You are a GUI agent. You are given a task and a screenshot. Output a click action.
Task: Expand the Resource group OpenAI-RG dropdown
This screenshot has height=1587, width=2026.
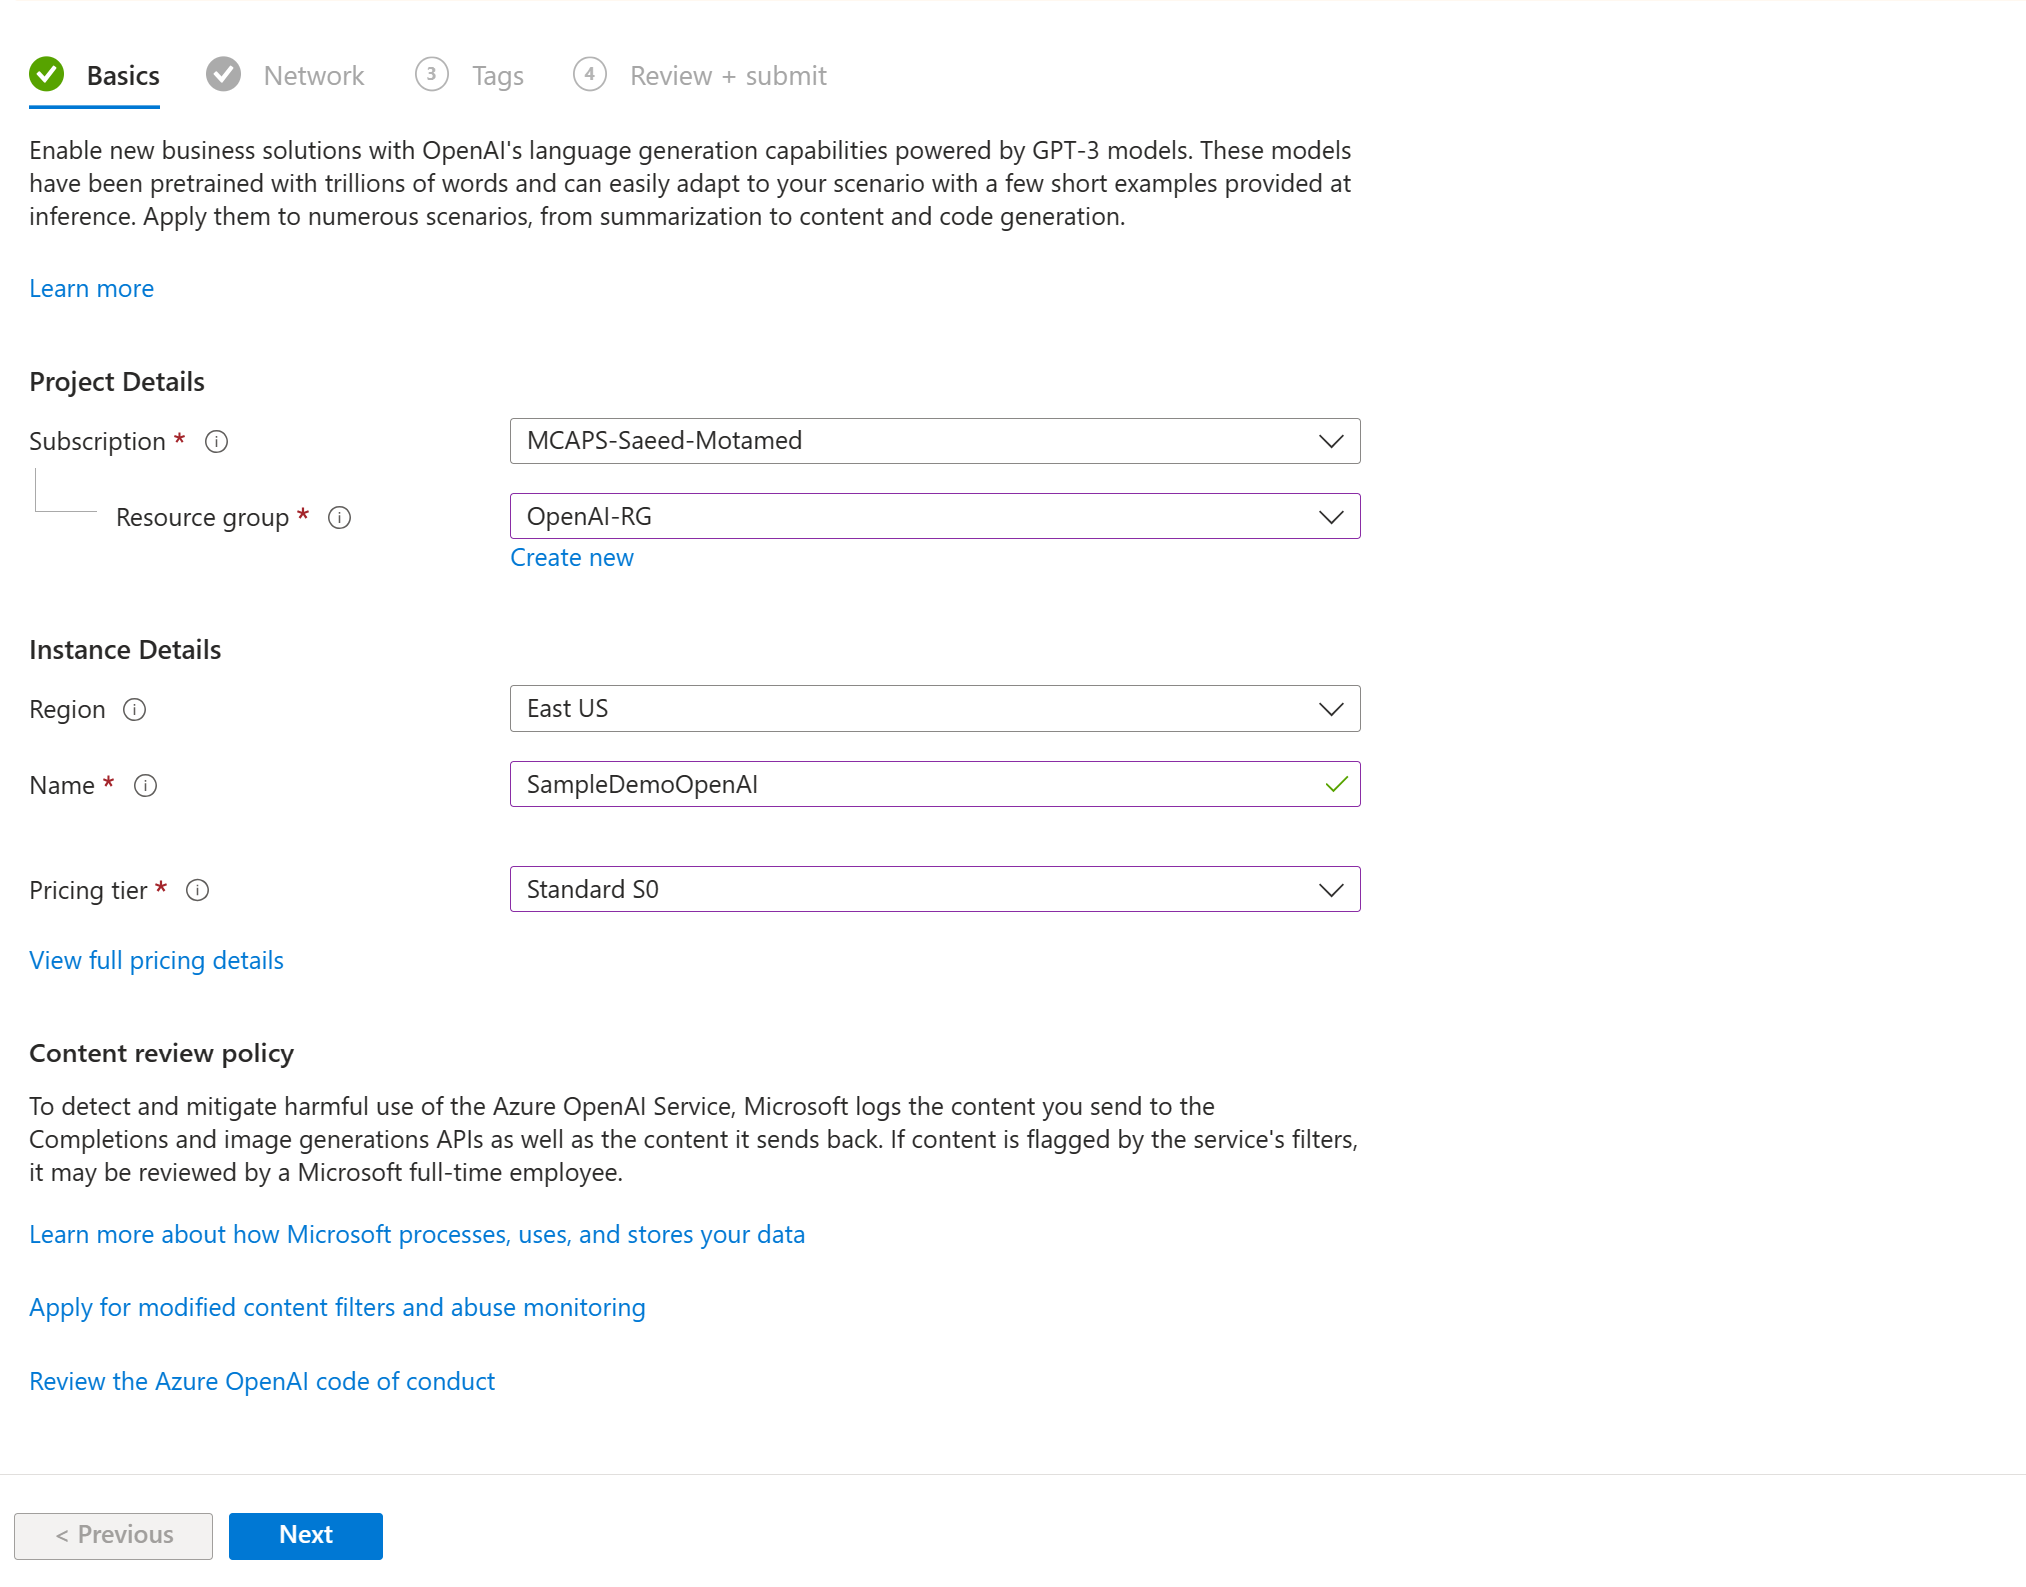[x=934, y=516]
